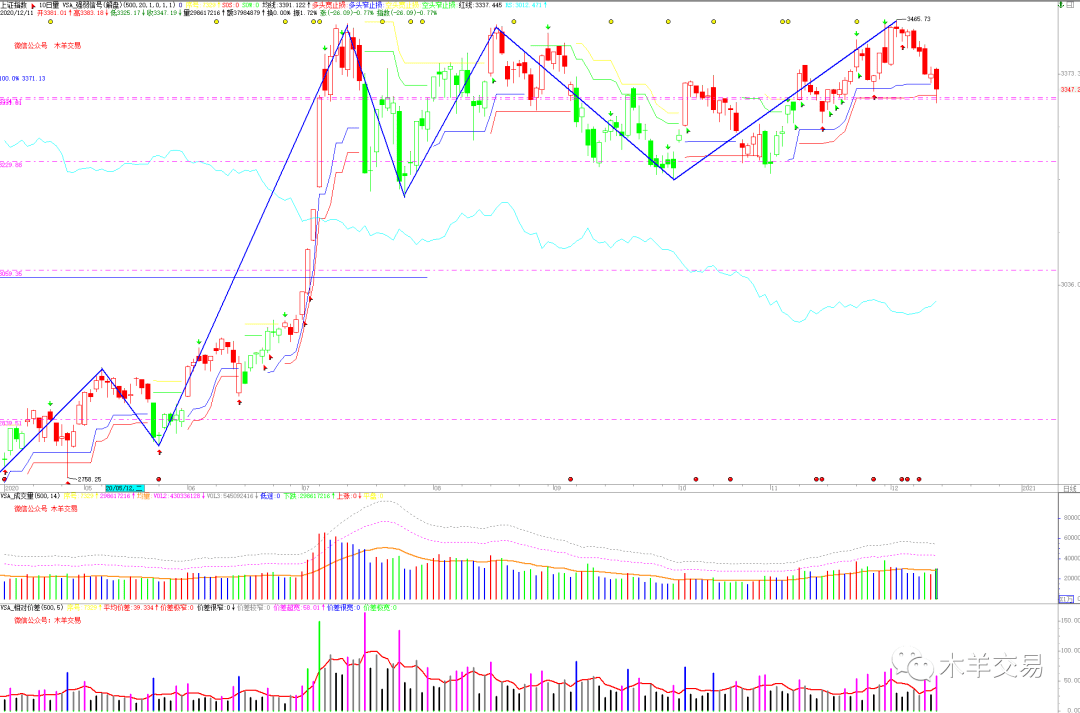Switch period using the 日线 button
The width and height of the screenshot is (1080, 713).
click(x=1069, y=488)
